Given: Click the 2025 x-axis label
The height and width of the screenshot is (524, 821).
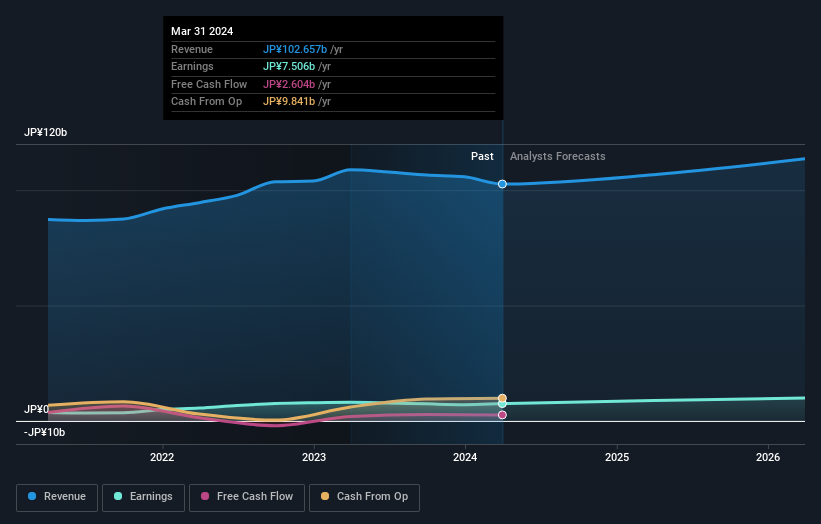Looking at the screenshot, I should [x=617, y=458].
